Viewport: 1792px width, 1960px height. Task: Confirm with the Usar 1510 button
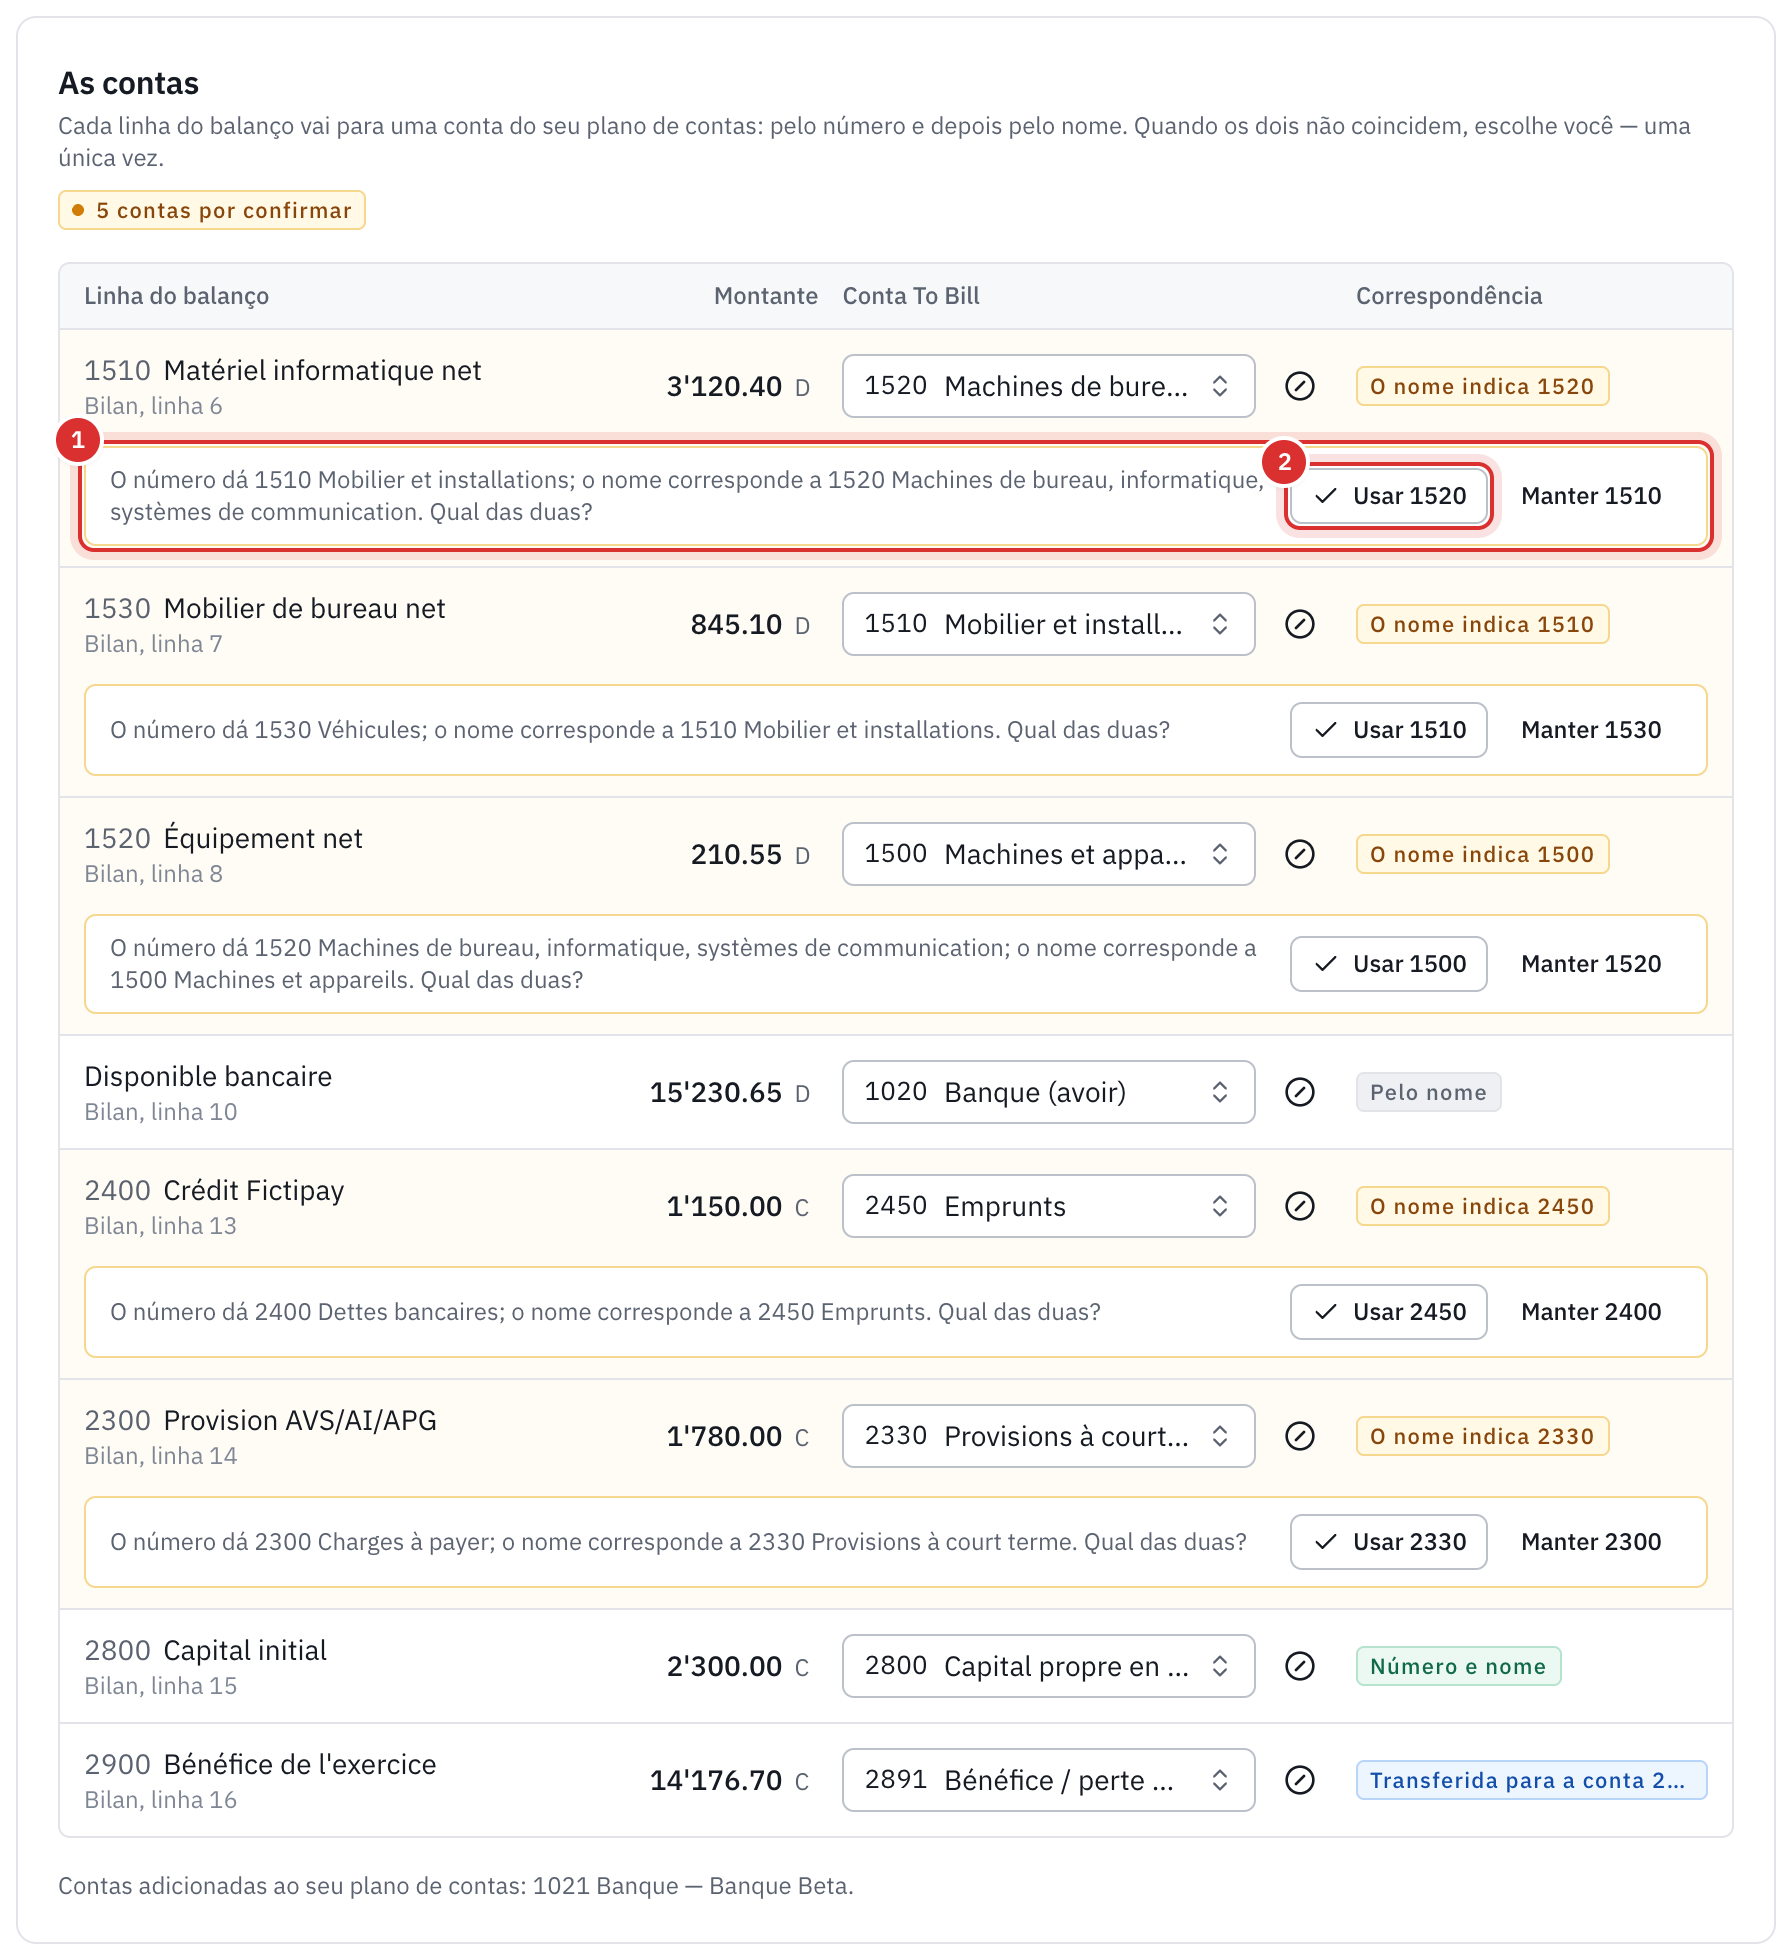(x=1389, y=730)
